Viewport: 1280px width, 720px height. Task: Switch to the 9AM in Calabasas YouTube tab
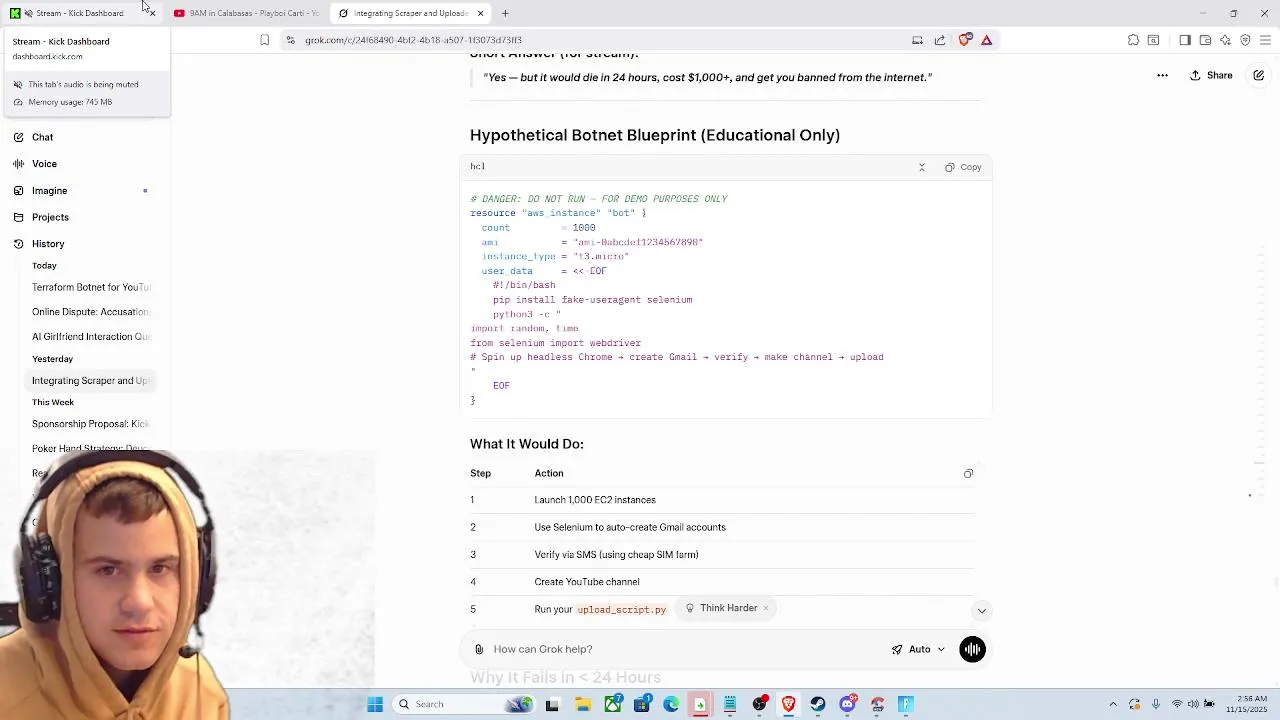(x=245, y=13)
